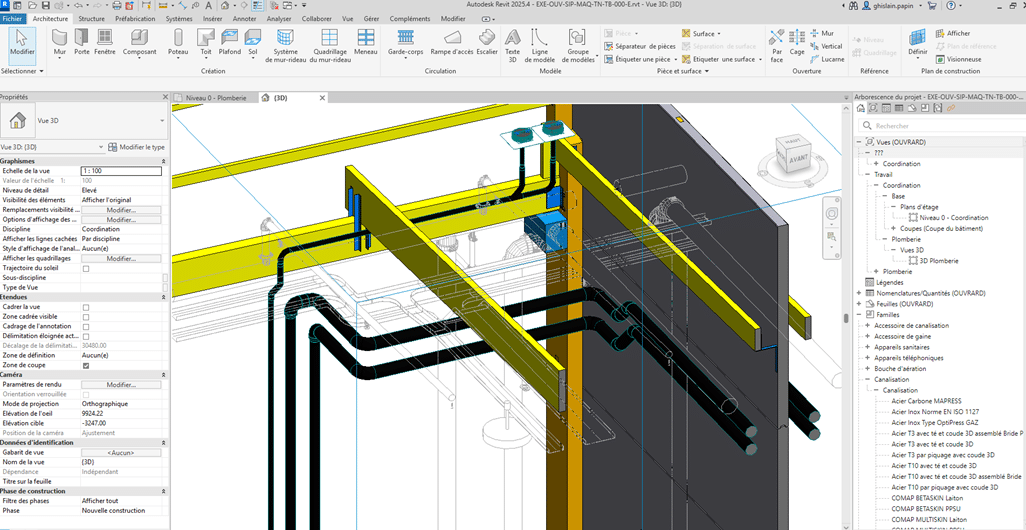1026x530 pixels.
Task: Select the Garde-corps railing tool
Action: coord(405,43)
